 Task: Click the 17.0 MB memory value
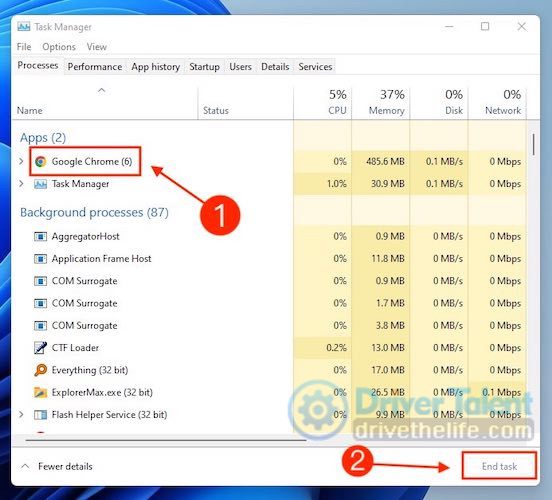388,370
